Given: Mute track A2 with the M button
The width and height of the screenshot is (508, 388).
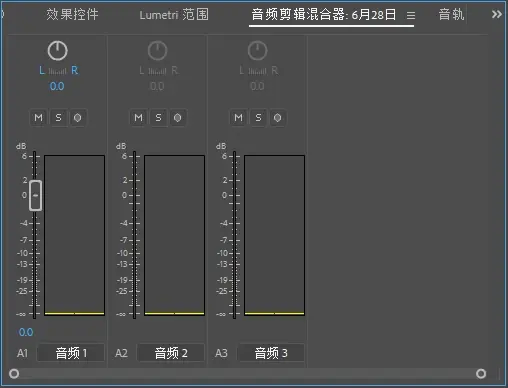Looking at the screenshot, I should pos(138,118).
